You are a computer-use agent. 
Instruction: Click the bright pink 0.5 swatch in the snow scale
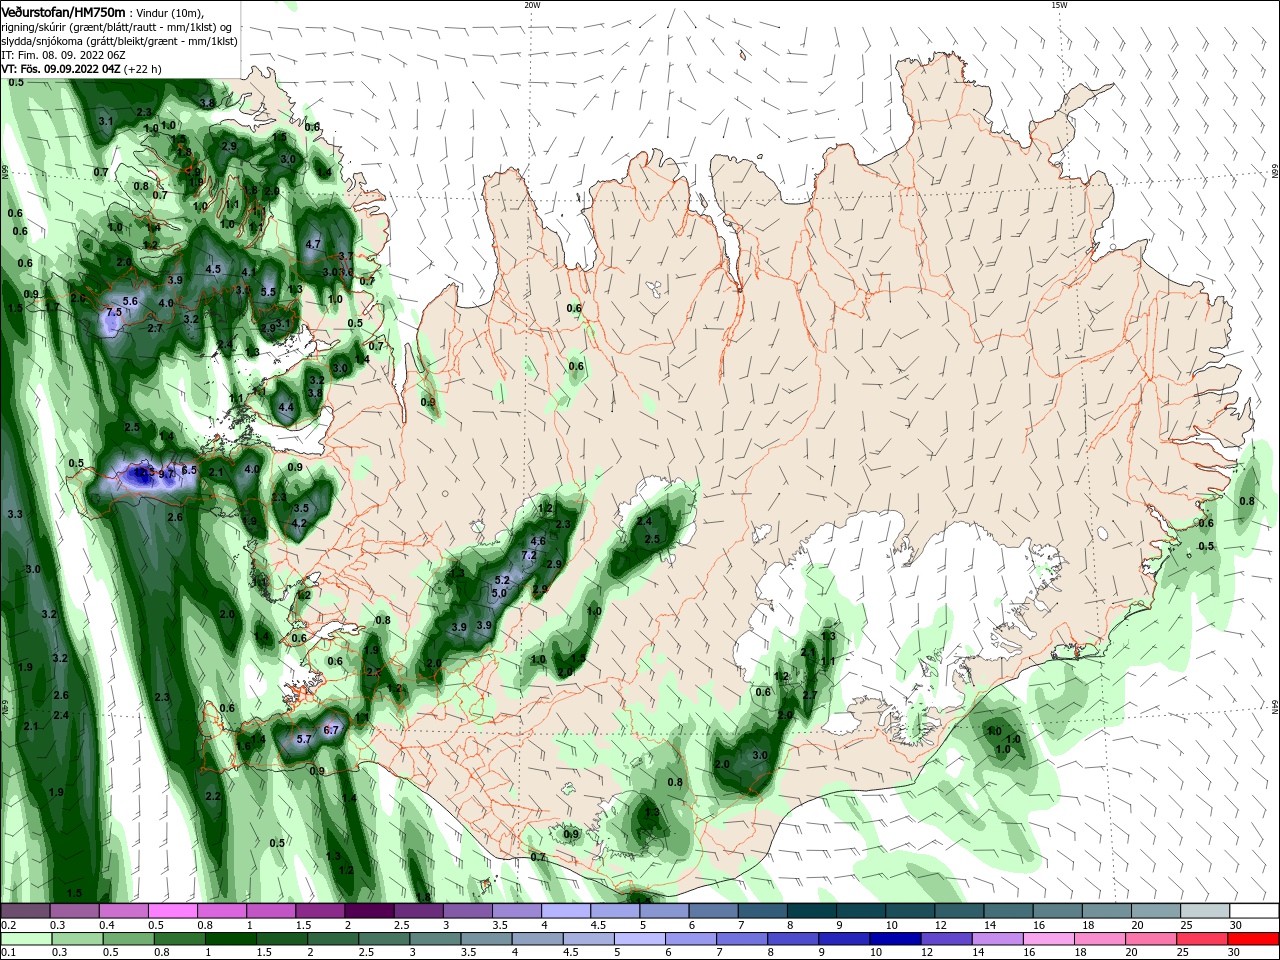coord(172,911)
